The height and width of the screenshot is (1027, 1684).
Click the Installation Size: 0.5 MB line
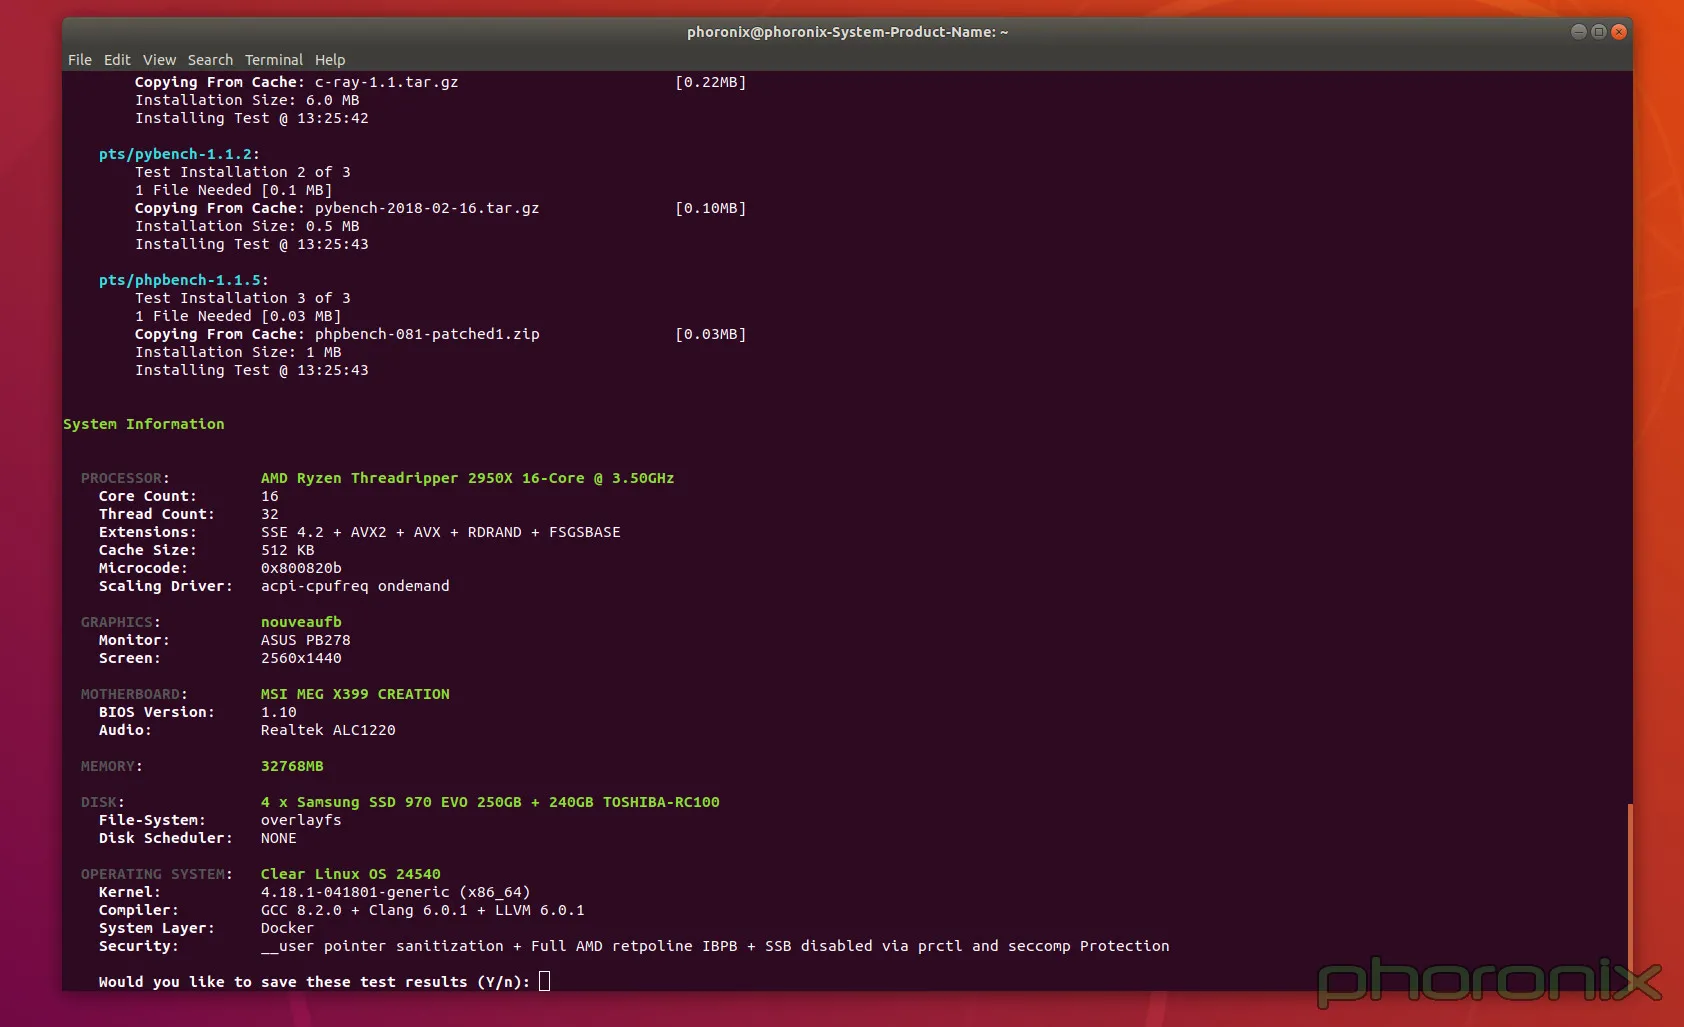tap(247, 226)
